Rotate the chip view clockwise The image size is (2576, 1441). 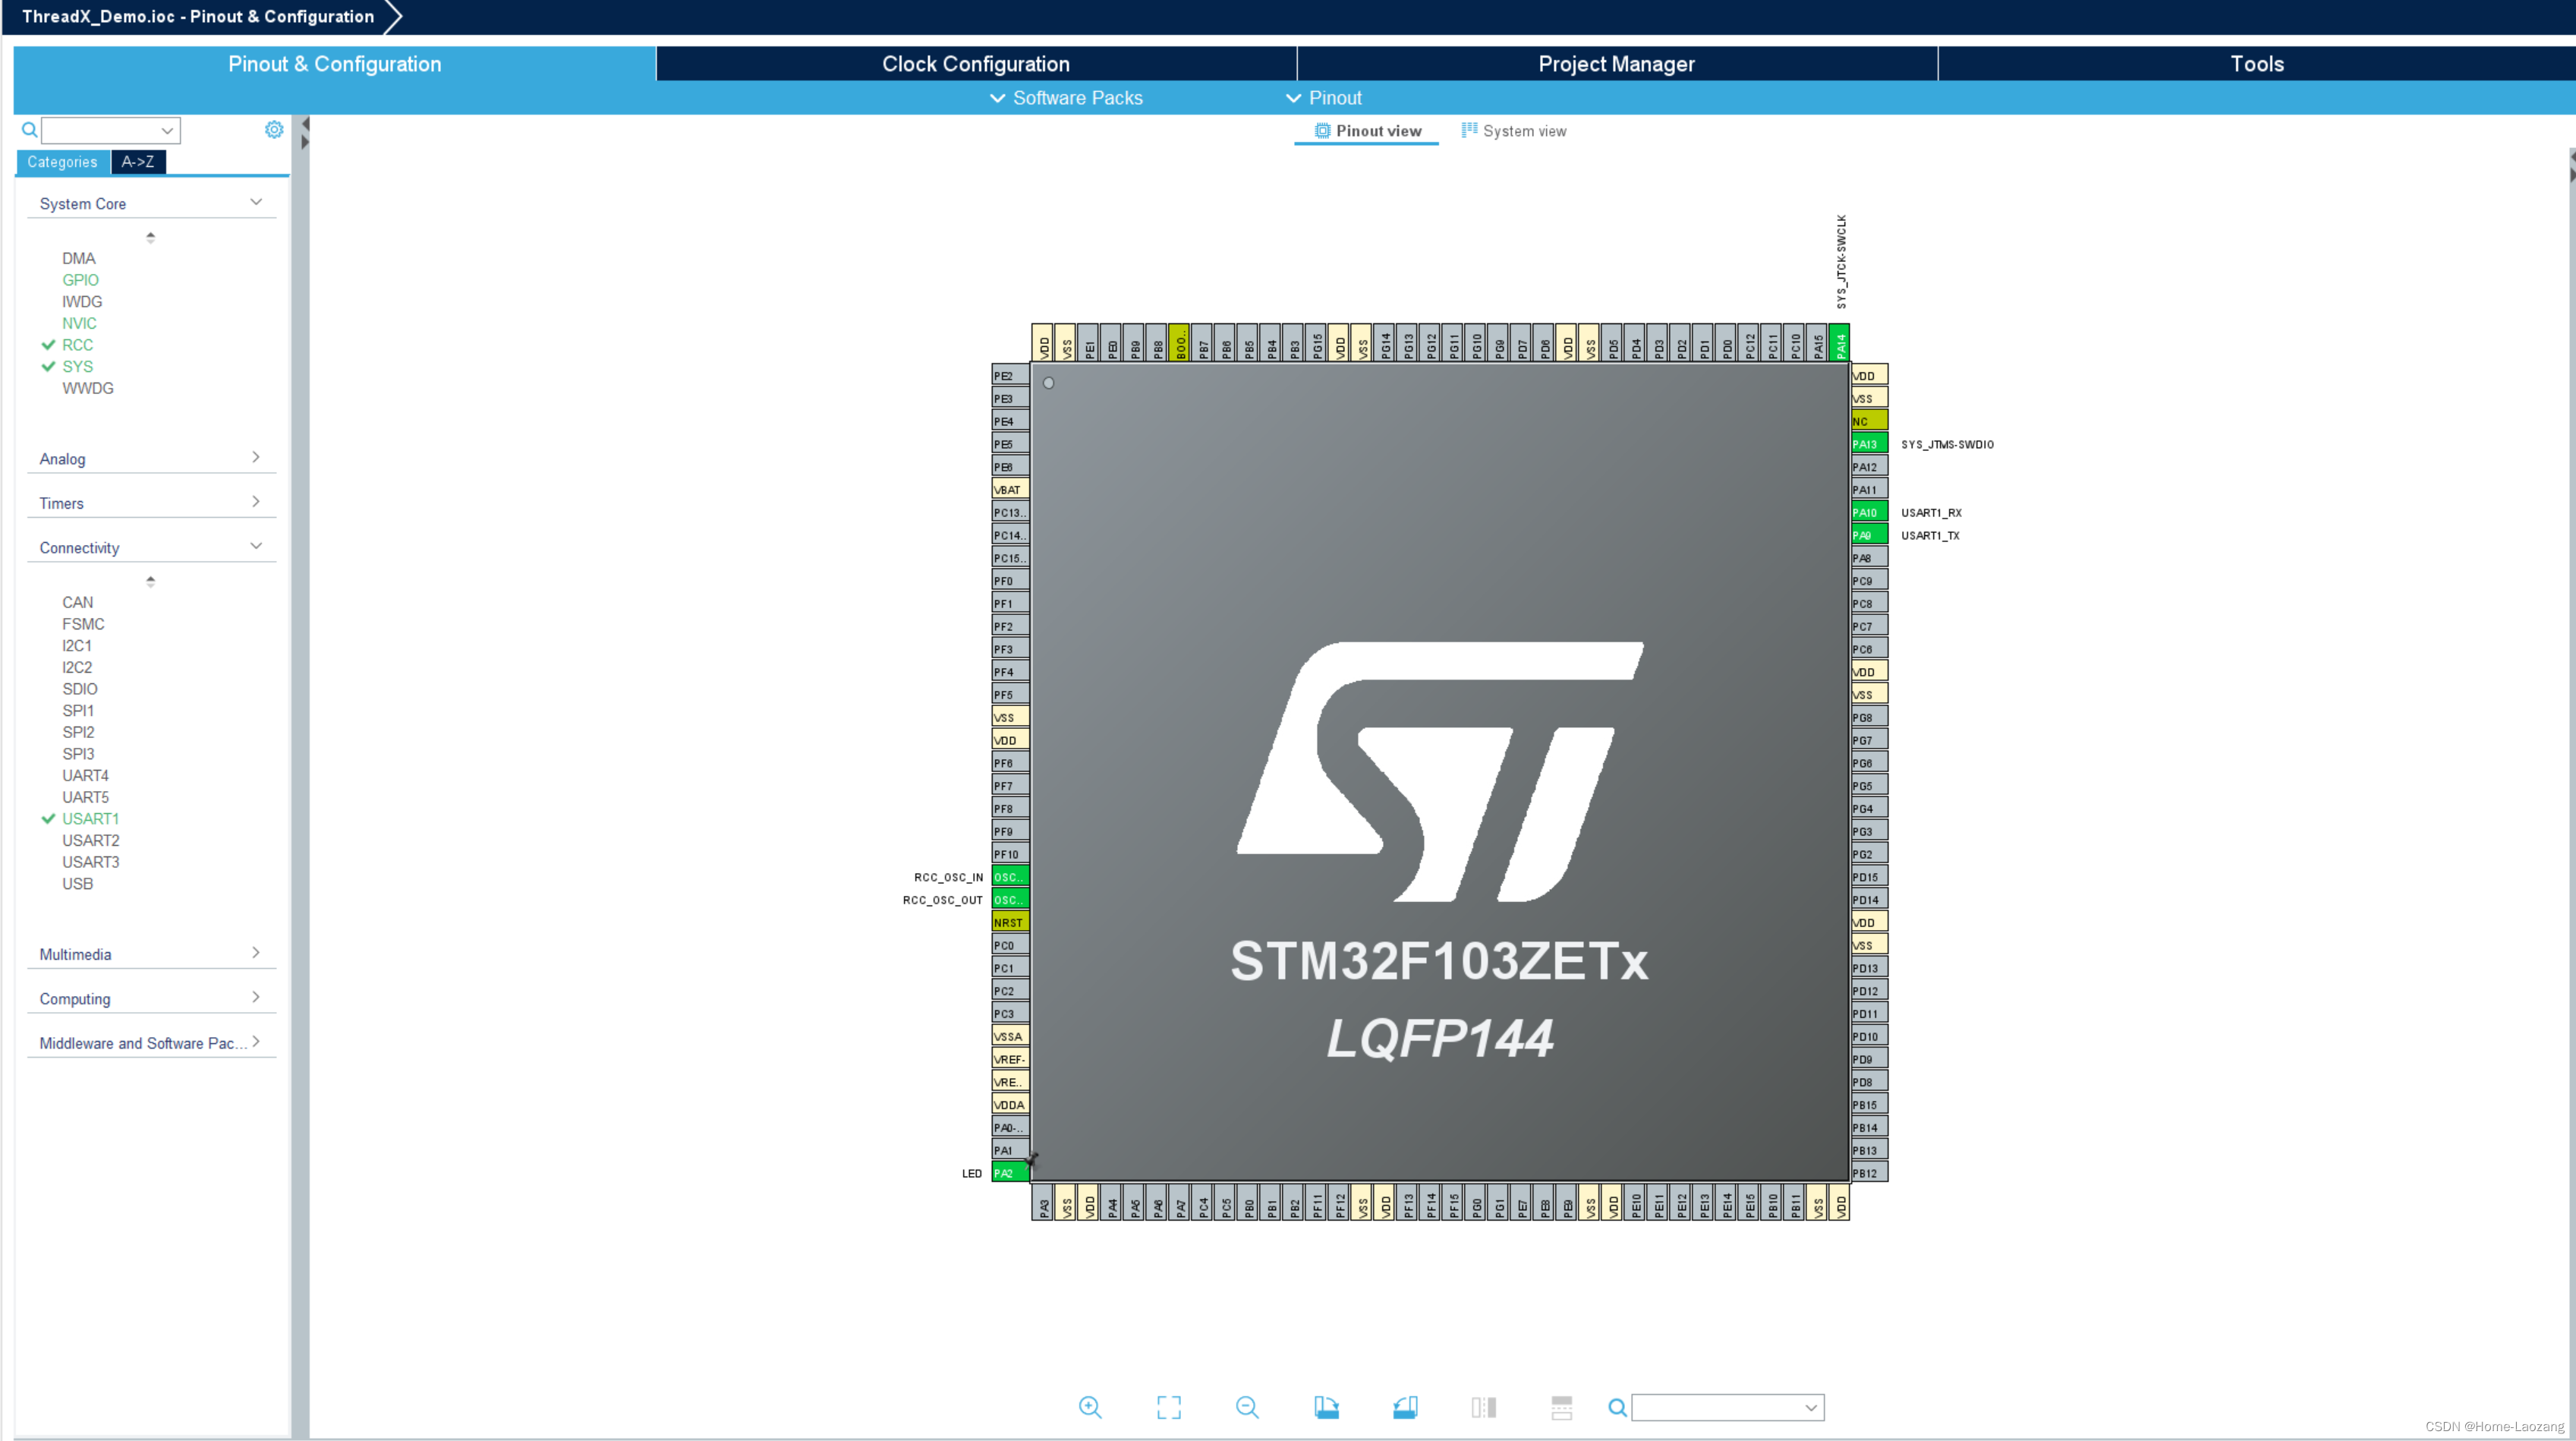coord(1326,1407)
